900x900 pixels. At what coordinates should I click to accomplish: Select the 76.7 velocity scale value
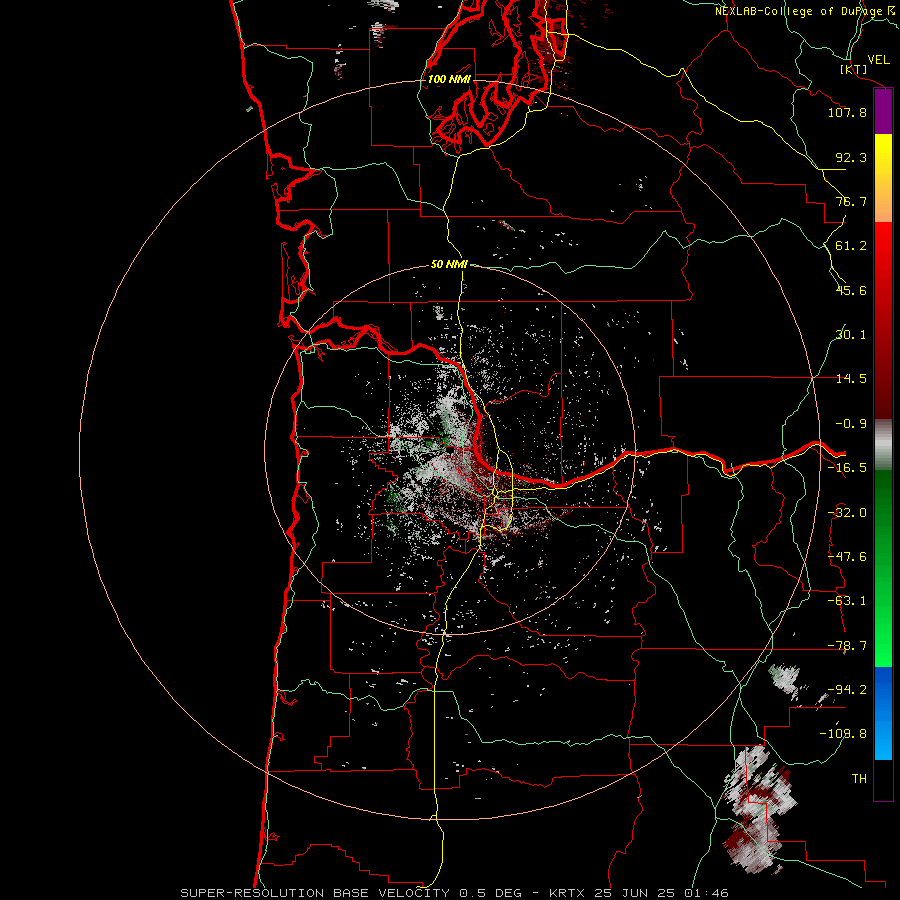click(851, 201)
